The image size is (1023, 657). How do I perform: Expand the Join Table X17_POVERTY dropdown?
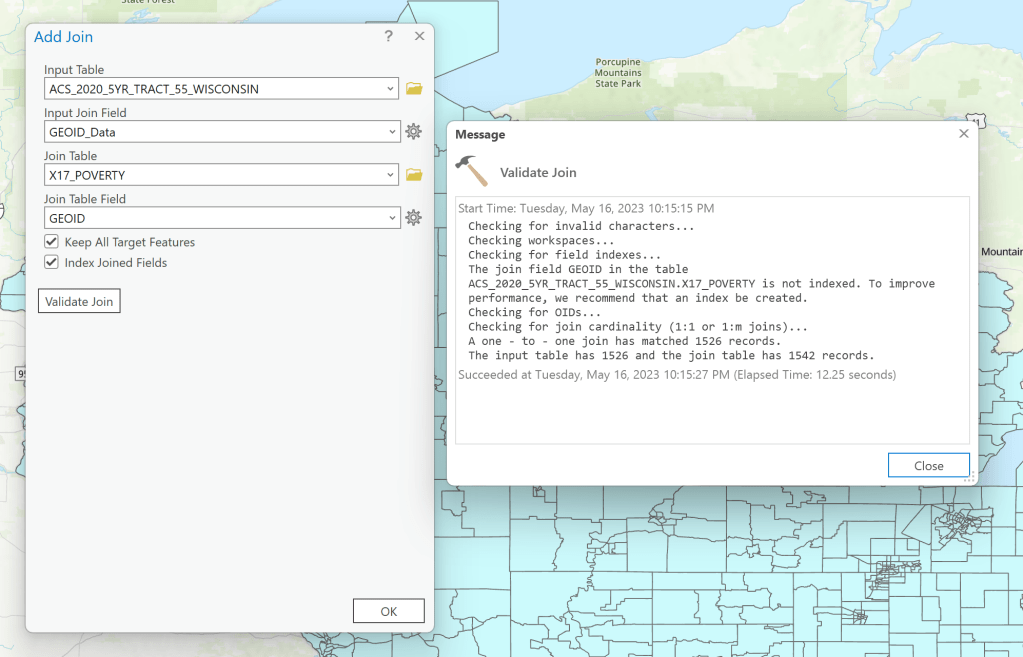point(391,175)
